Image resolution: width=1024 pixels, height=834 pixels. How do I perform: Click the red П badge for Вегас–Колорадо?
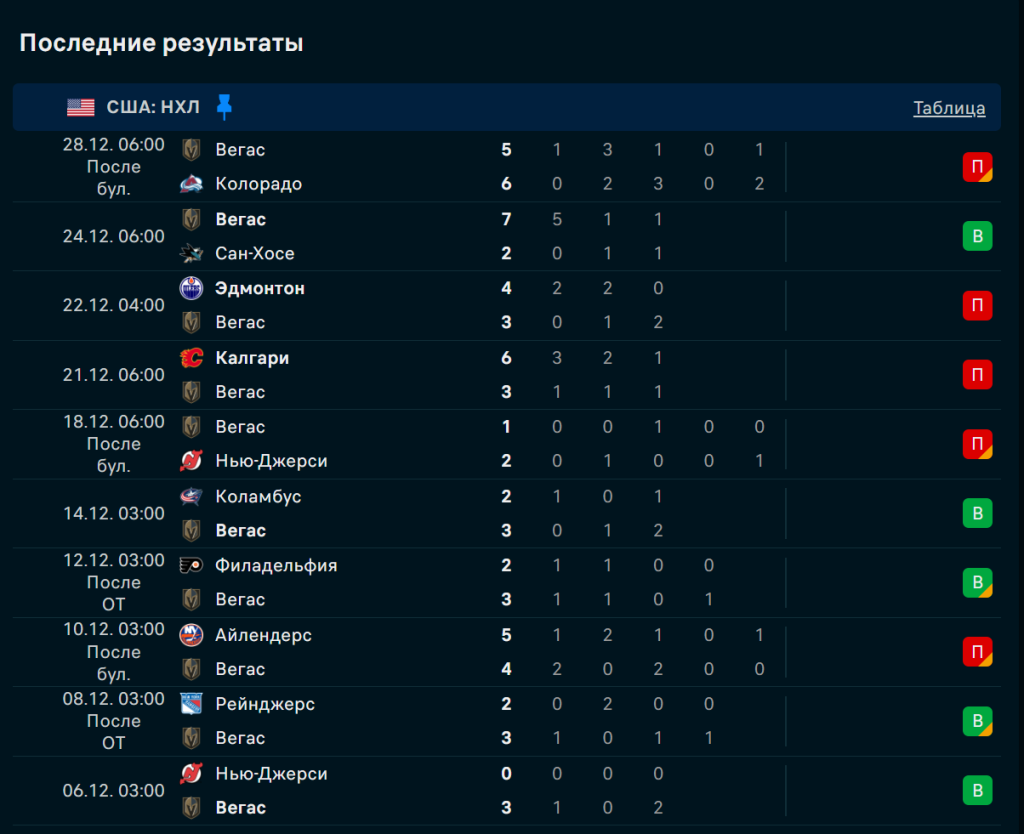977,167
